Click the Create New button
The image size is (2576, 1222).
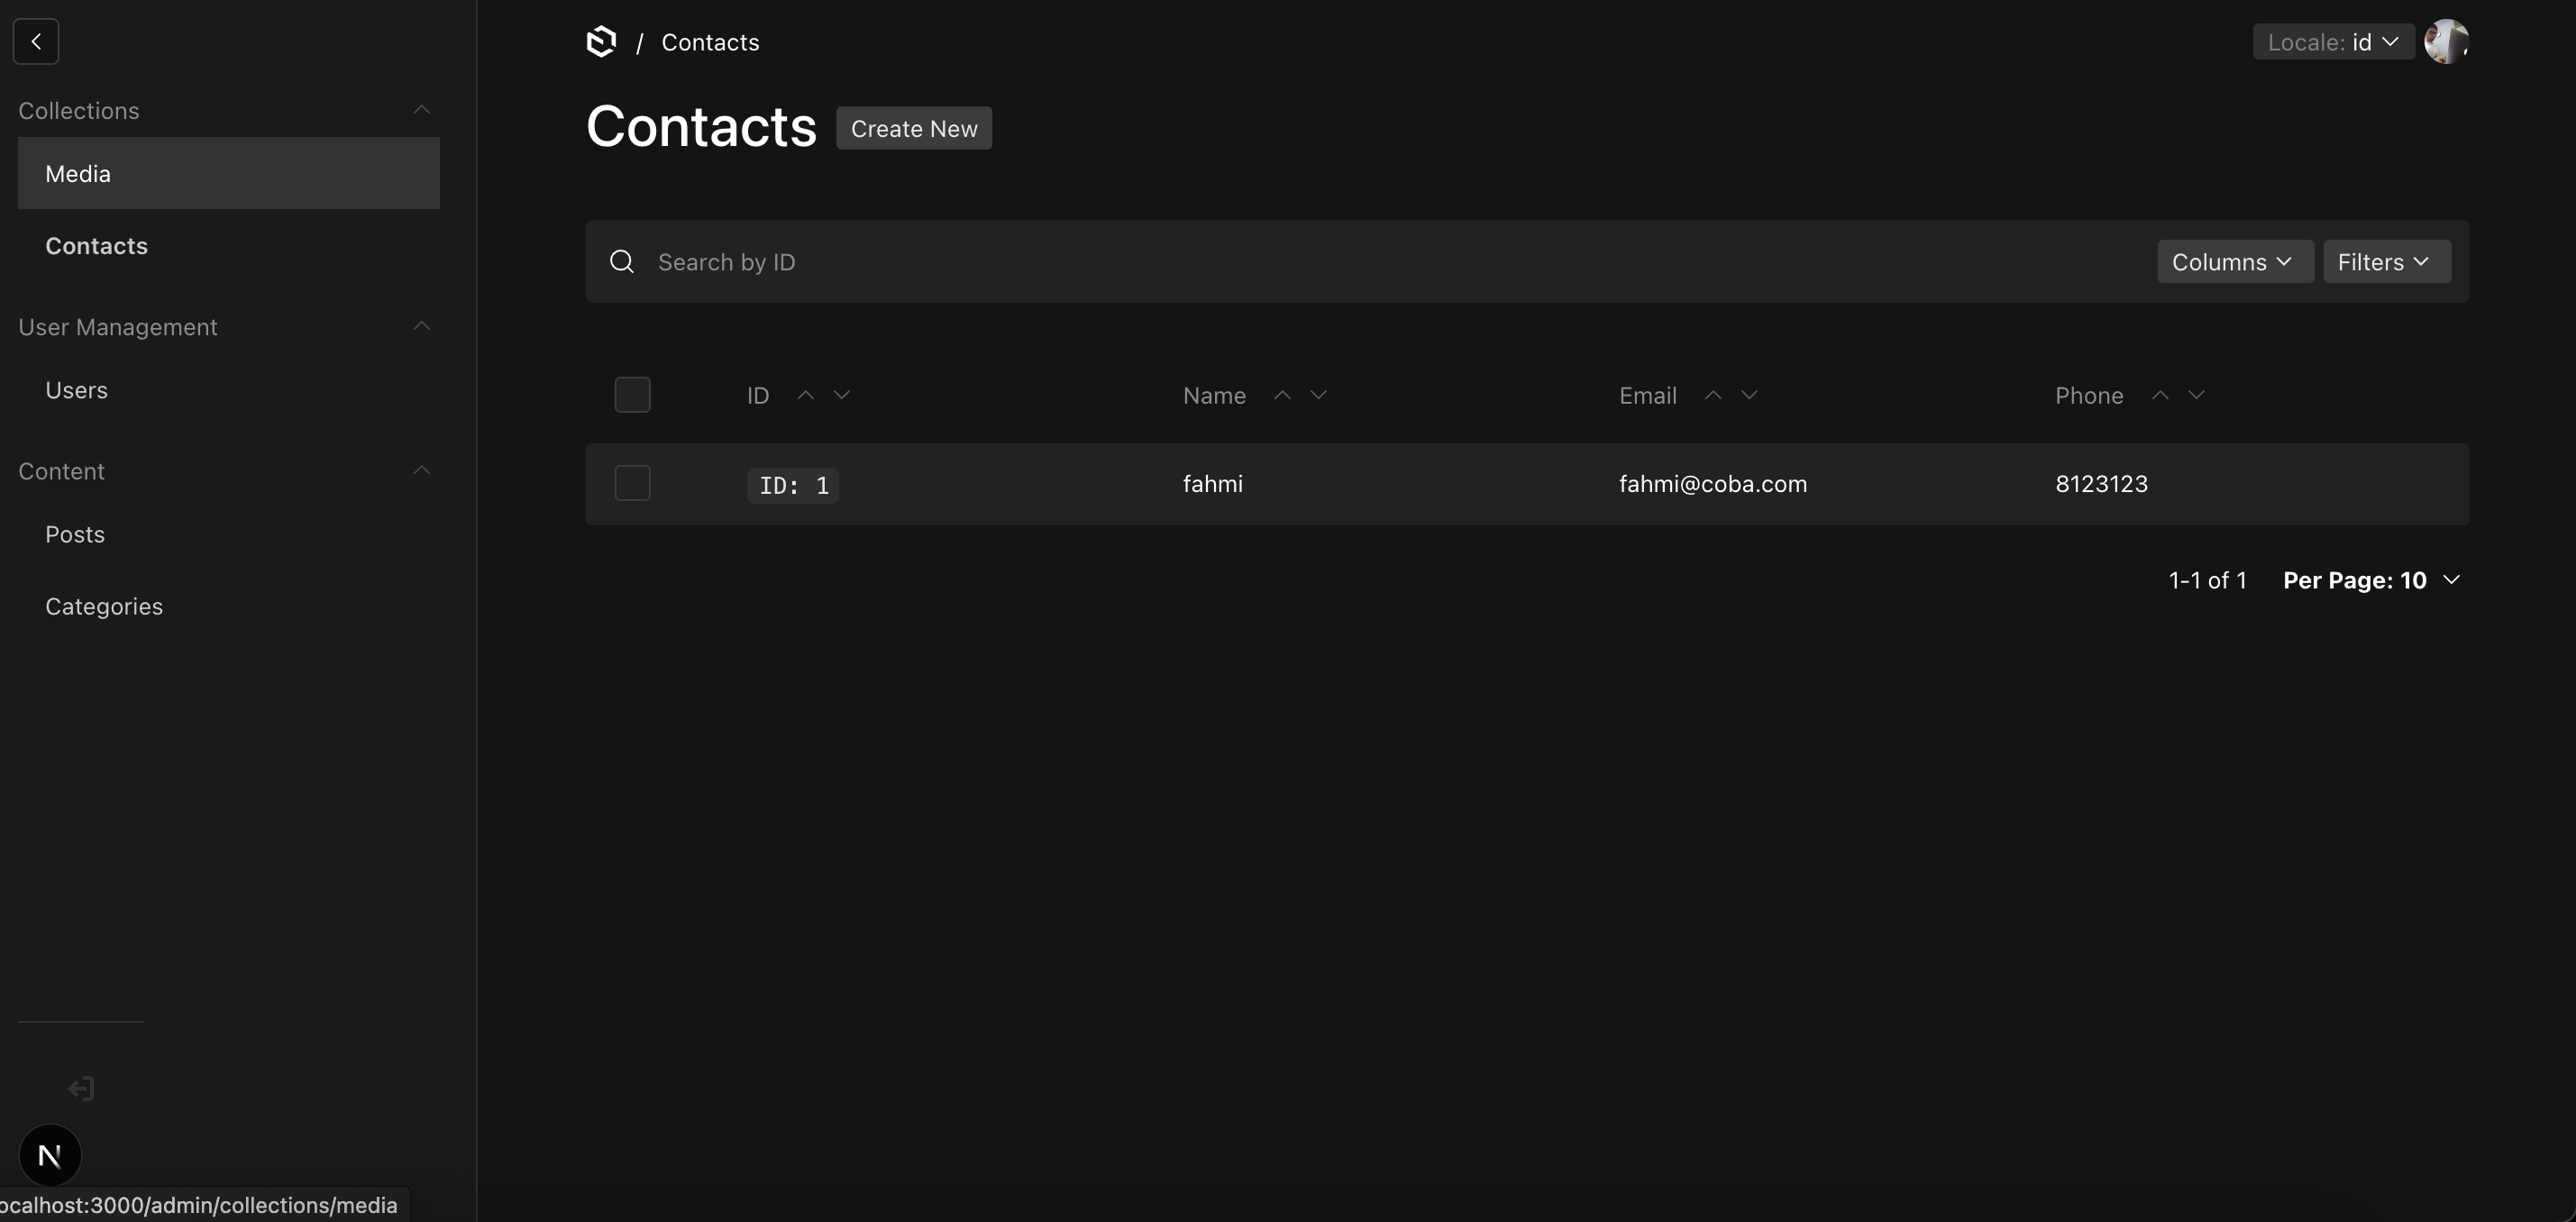(x=913, y=129)
